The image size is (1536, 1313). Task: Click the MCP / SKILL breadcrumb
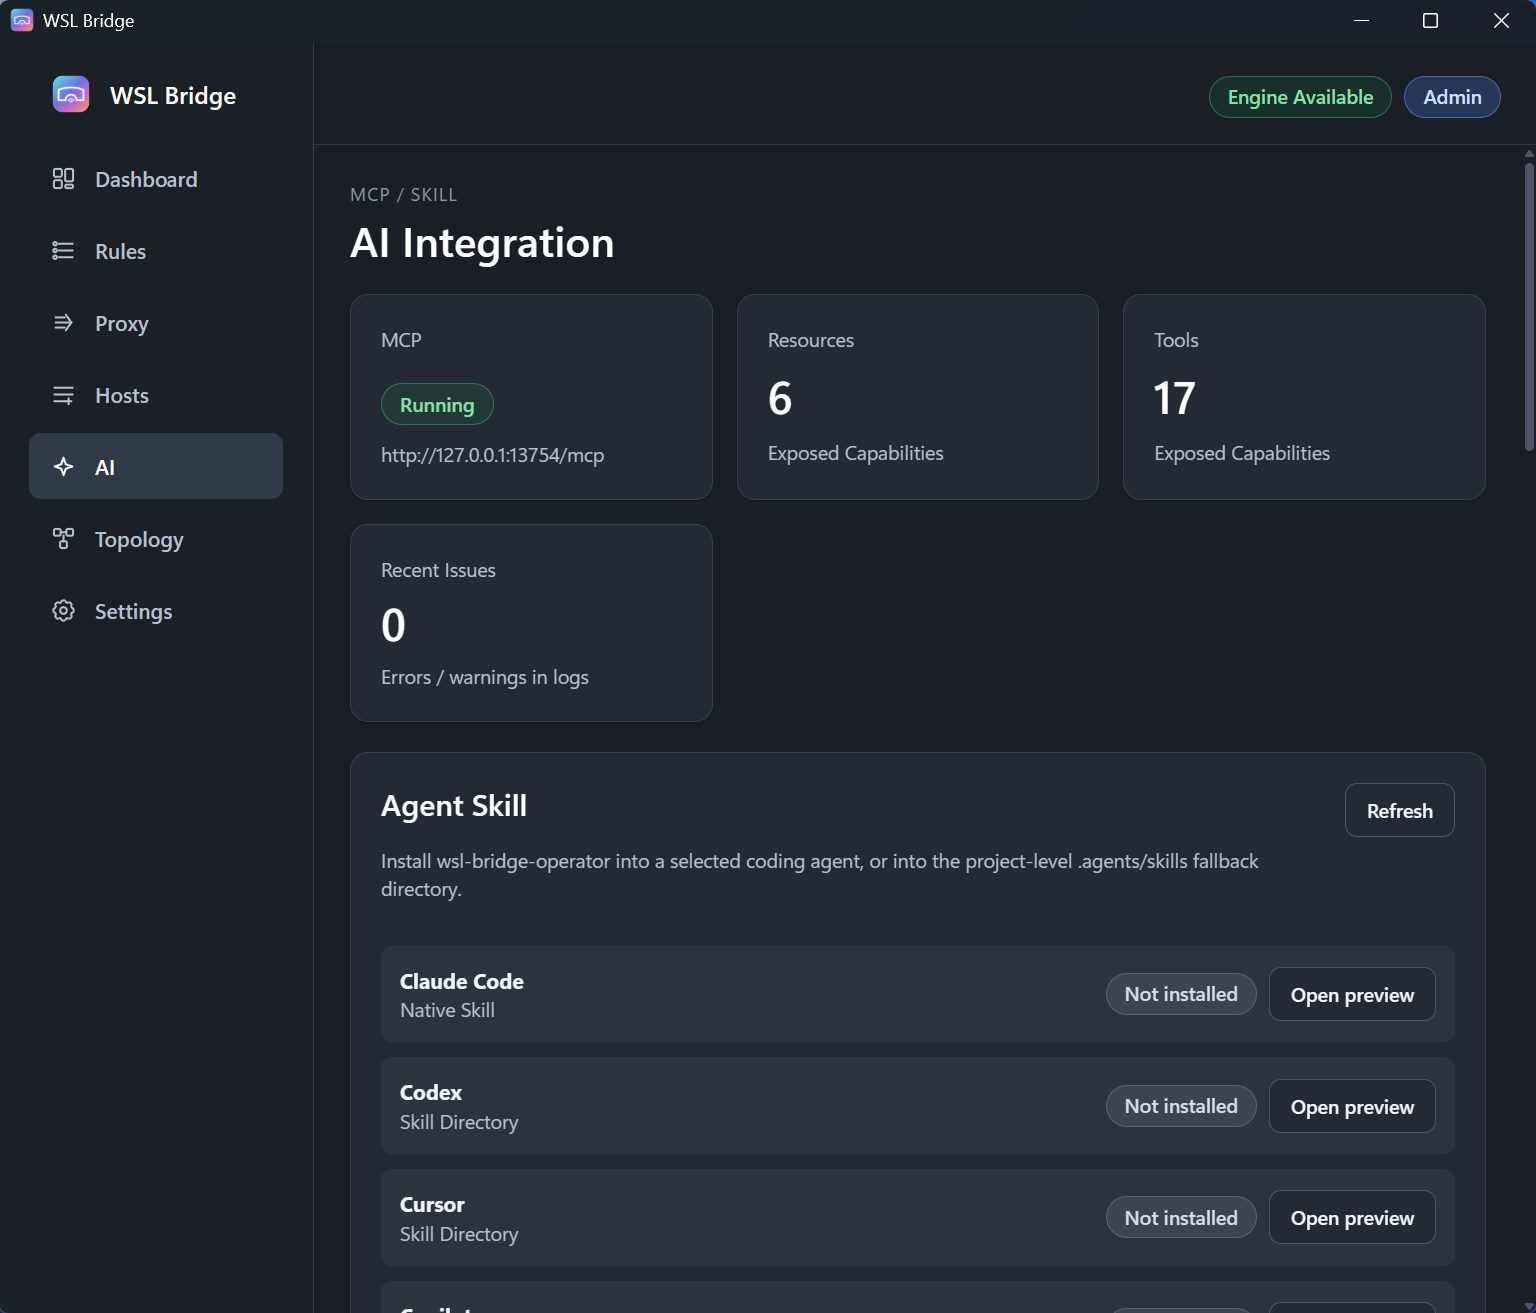[x=403, y=195]
